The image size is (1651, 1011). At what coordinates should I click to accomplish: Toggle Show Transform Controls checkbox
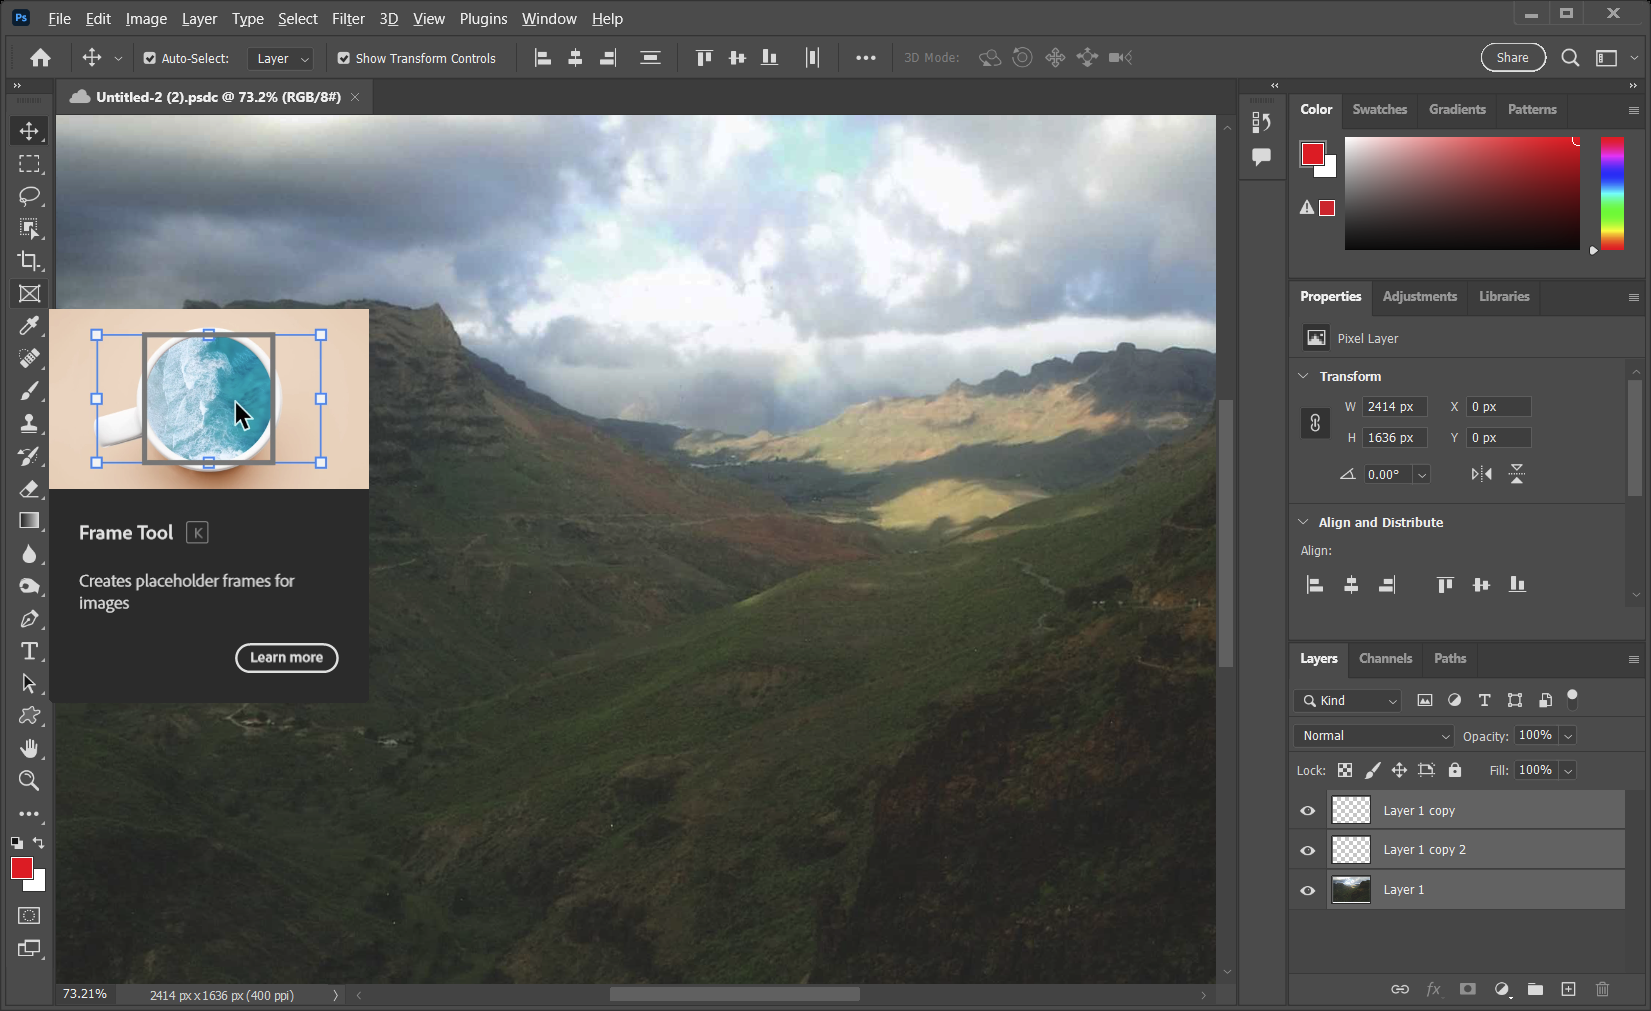pos(344,58)
